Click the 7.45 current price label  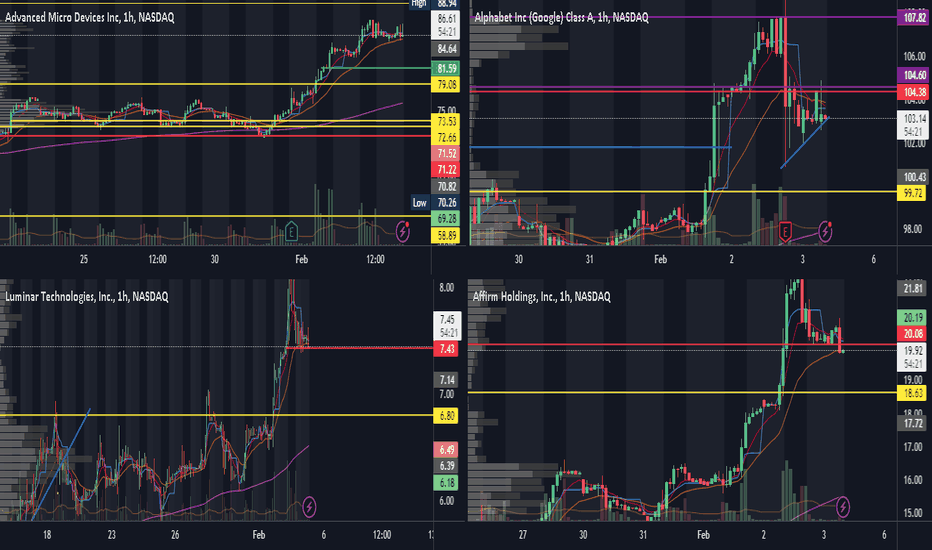click(x=447, y=326)
